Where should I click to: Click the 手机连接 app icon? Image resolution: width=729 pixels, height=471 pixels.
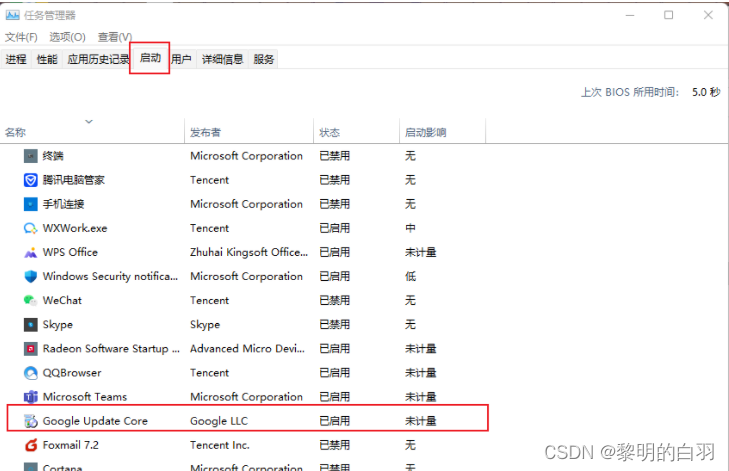(x=30, y=204)
